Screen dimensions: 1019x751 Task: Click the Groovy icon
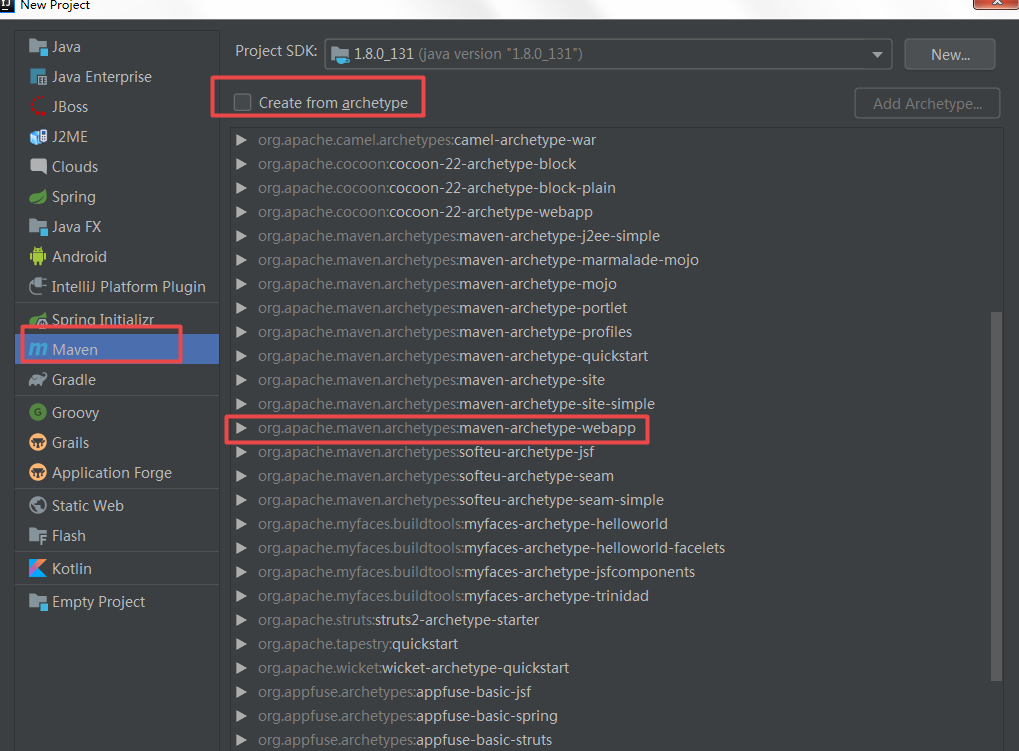(x=38, y=413)
